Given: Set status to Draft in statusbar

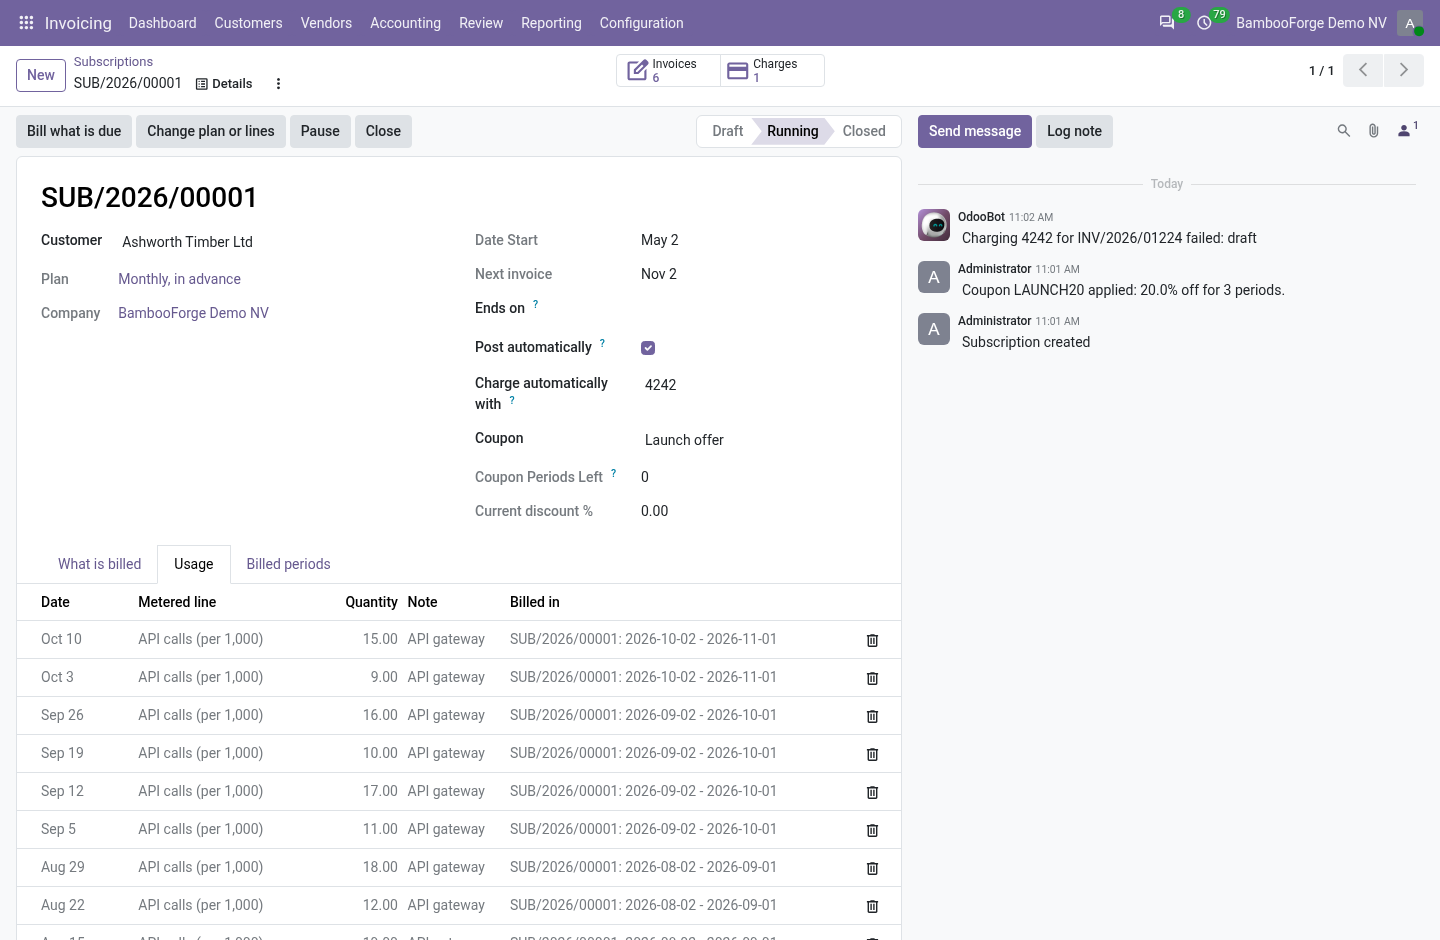Looking at the screenshot, I should pyautogui.click(x=727, y=131).
